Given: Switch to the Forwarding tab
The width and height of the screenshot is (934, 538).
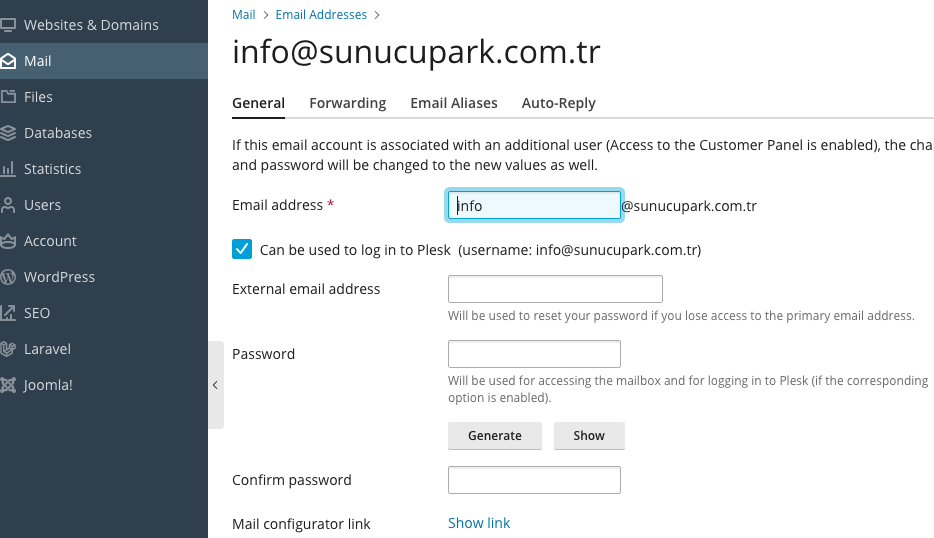Looking at the screenshot, I should [347, 103].
